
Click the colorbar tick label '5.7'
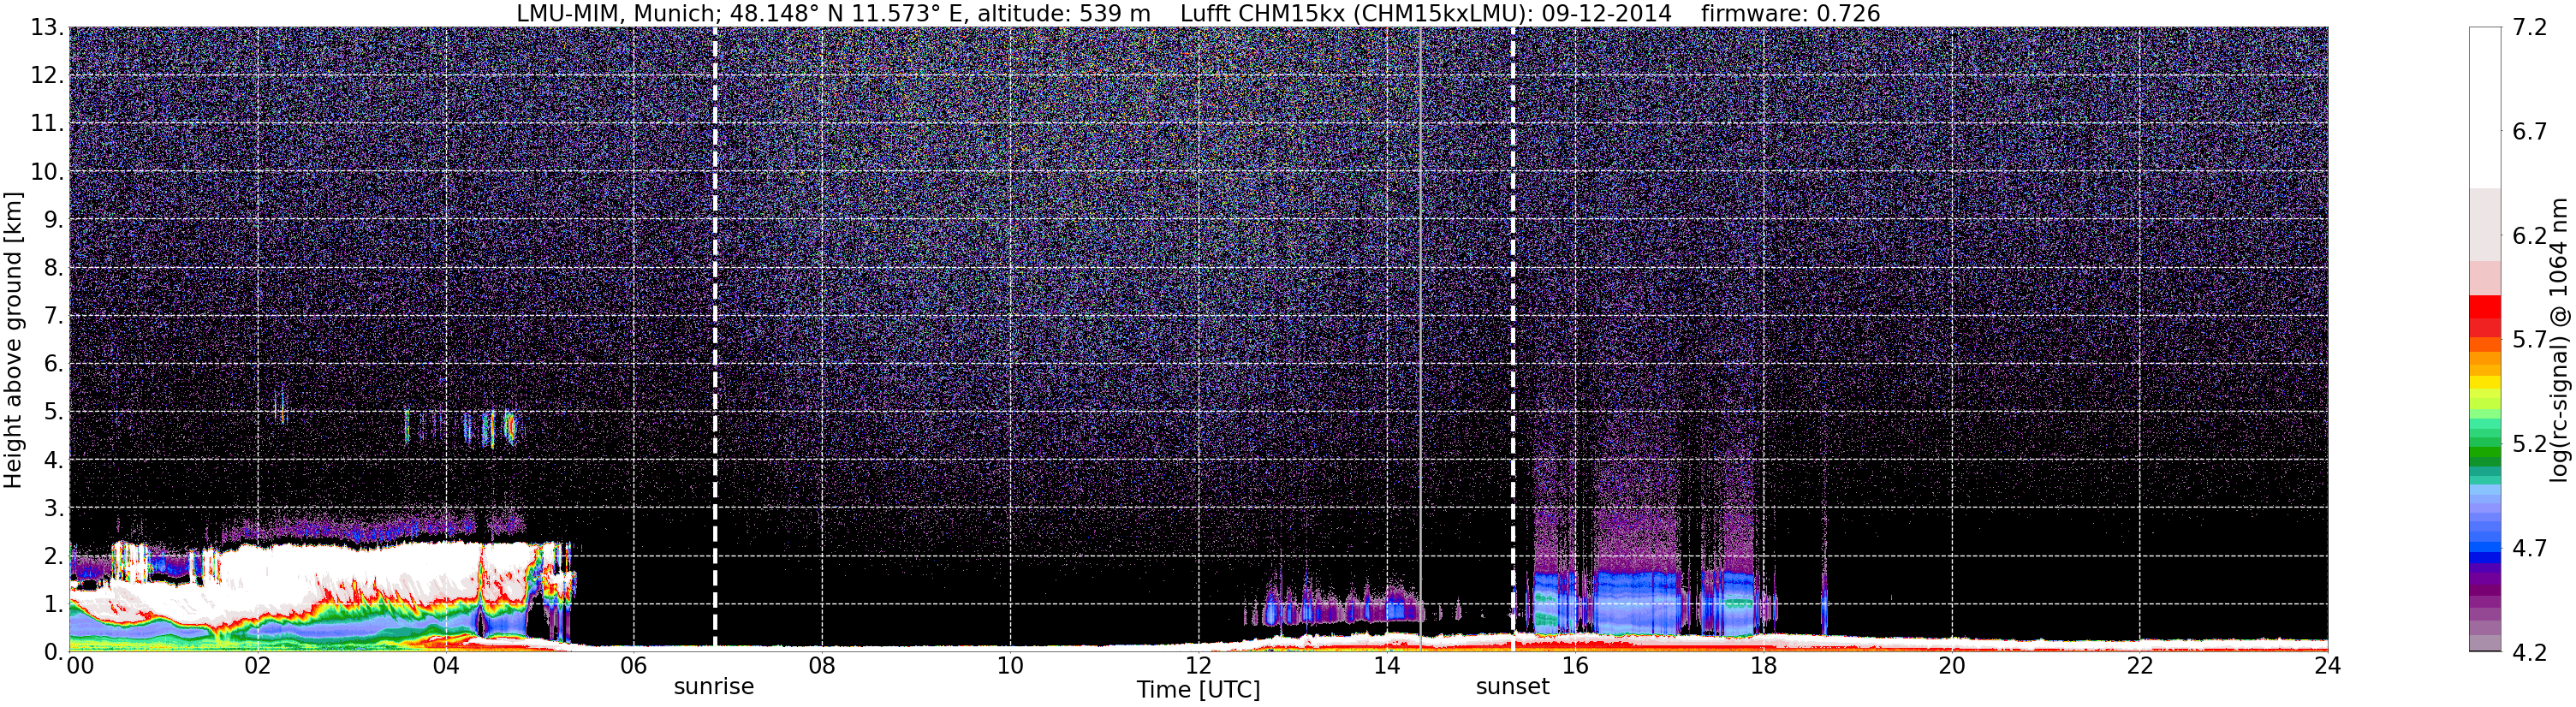click(x=2529, y=340)
